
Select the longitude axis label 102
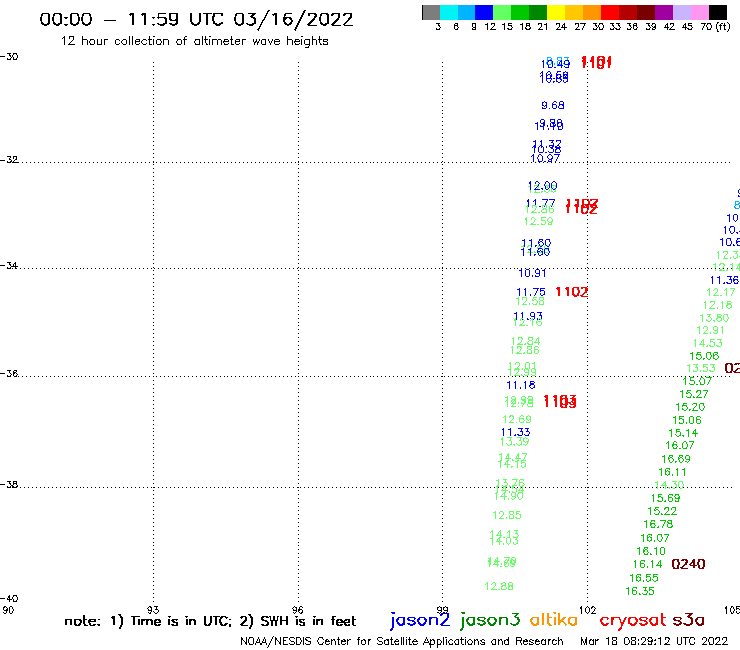click(588, 610)
